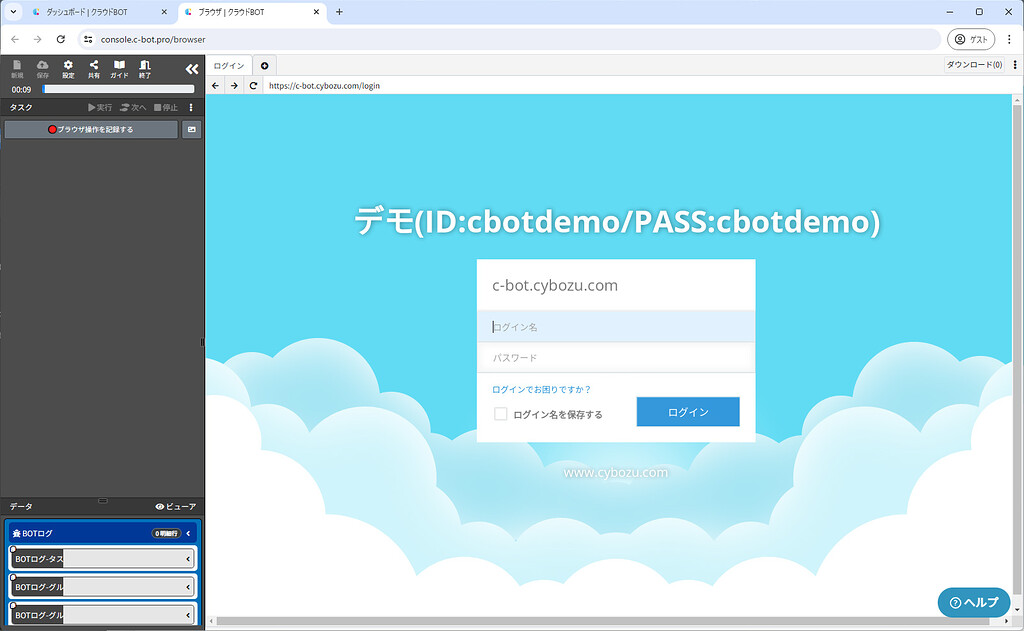Click the task timer progress bar
The height and width of the screenshot is (631, 1024).
coord(118,89)
